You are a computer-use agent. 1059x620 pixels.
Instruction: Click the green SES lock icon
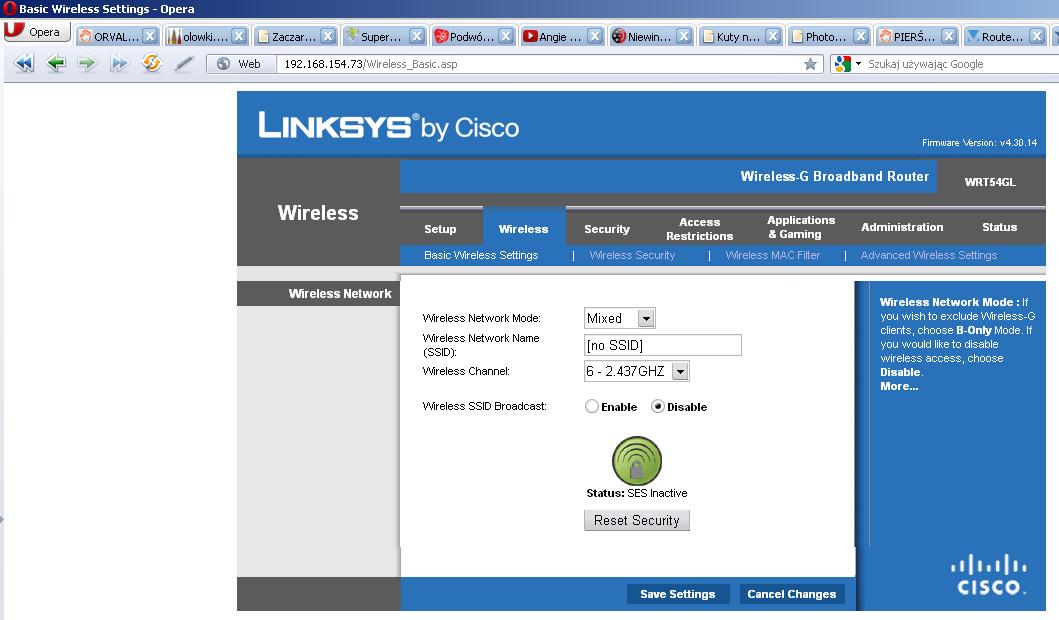(x=636, y=461)
